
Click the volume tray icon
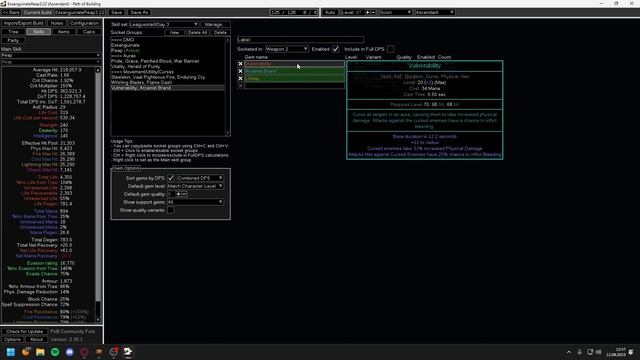click(x=599, y=352)
